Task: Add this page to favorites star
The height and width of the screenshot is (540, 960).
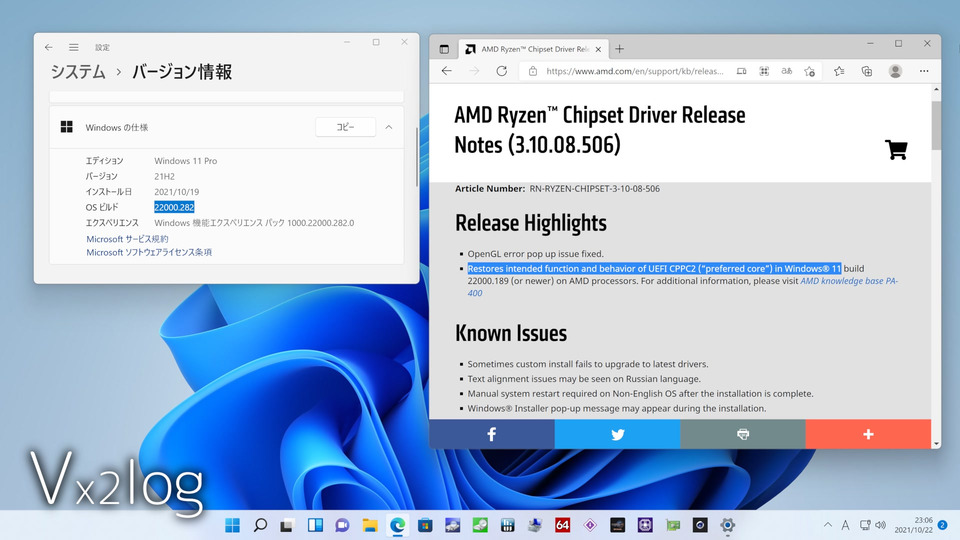Action: 809,71
